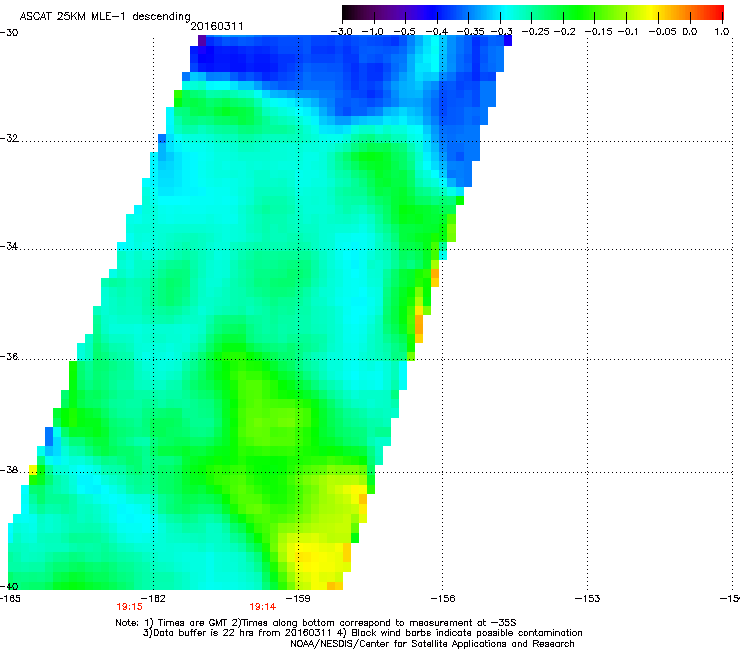740x650 pixels.
Task: Click the note line beginning "3)Data buffer is 22 hrs"
Action: (x=362, y=633)
